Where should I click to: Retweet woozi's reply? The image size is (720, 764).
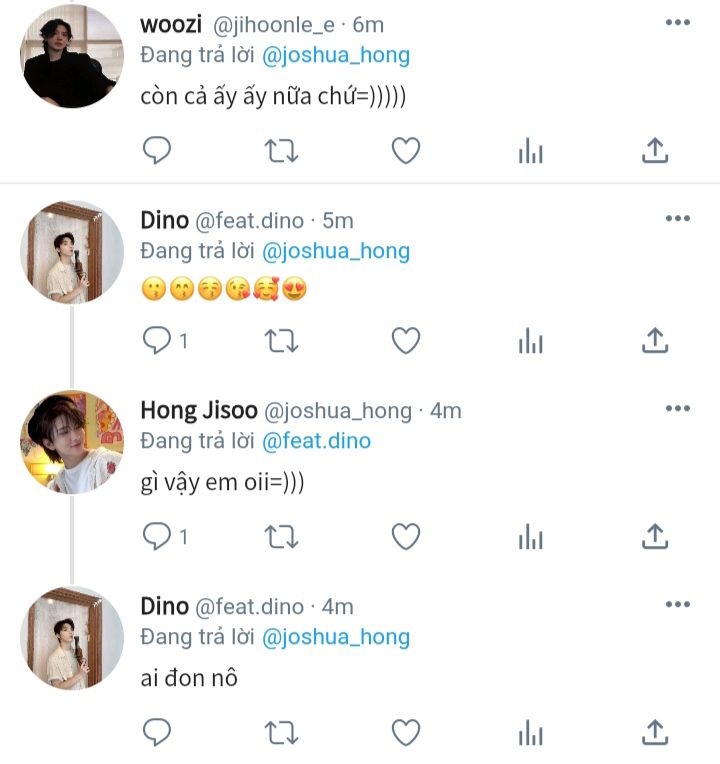pos(281,150)
